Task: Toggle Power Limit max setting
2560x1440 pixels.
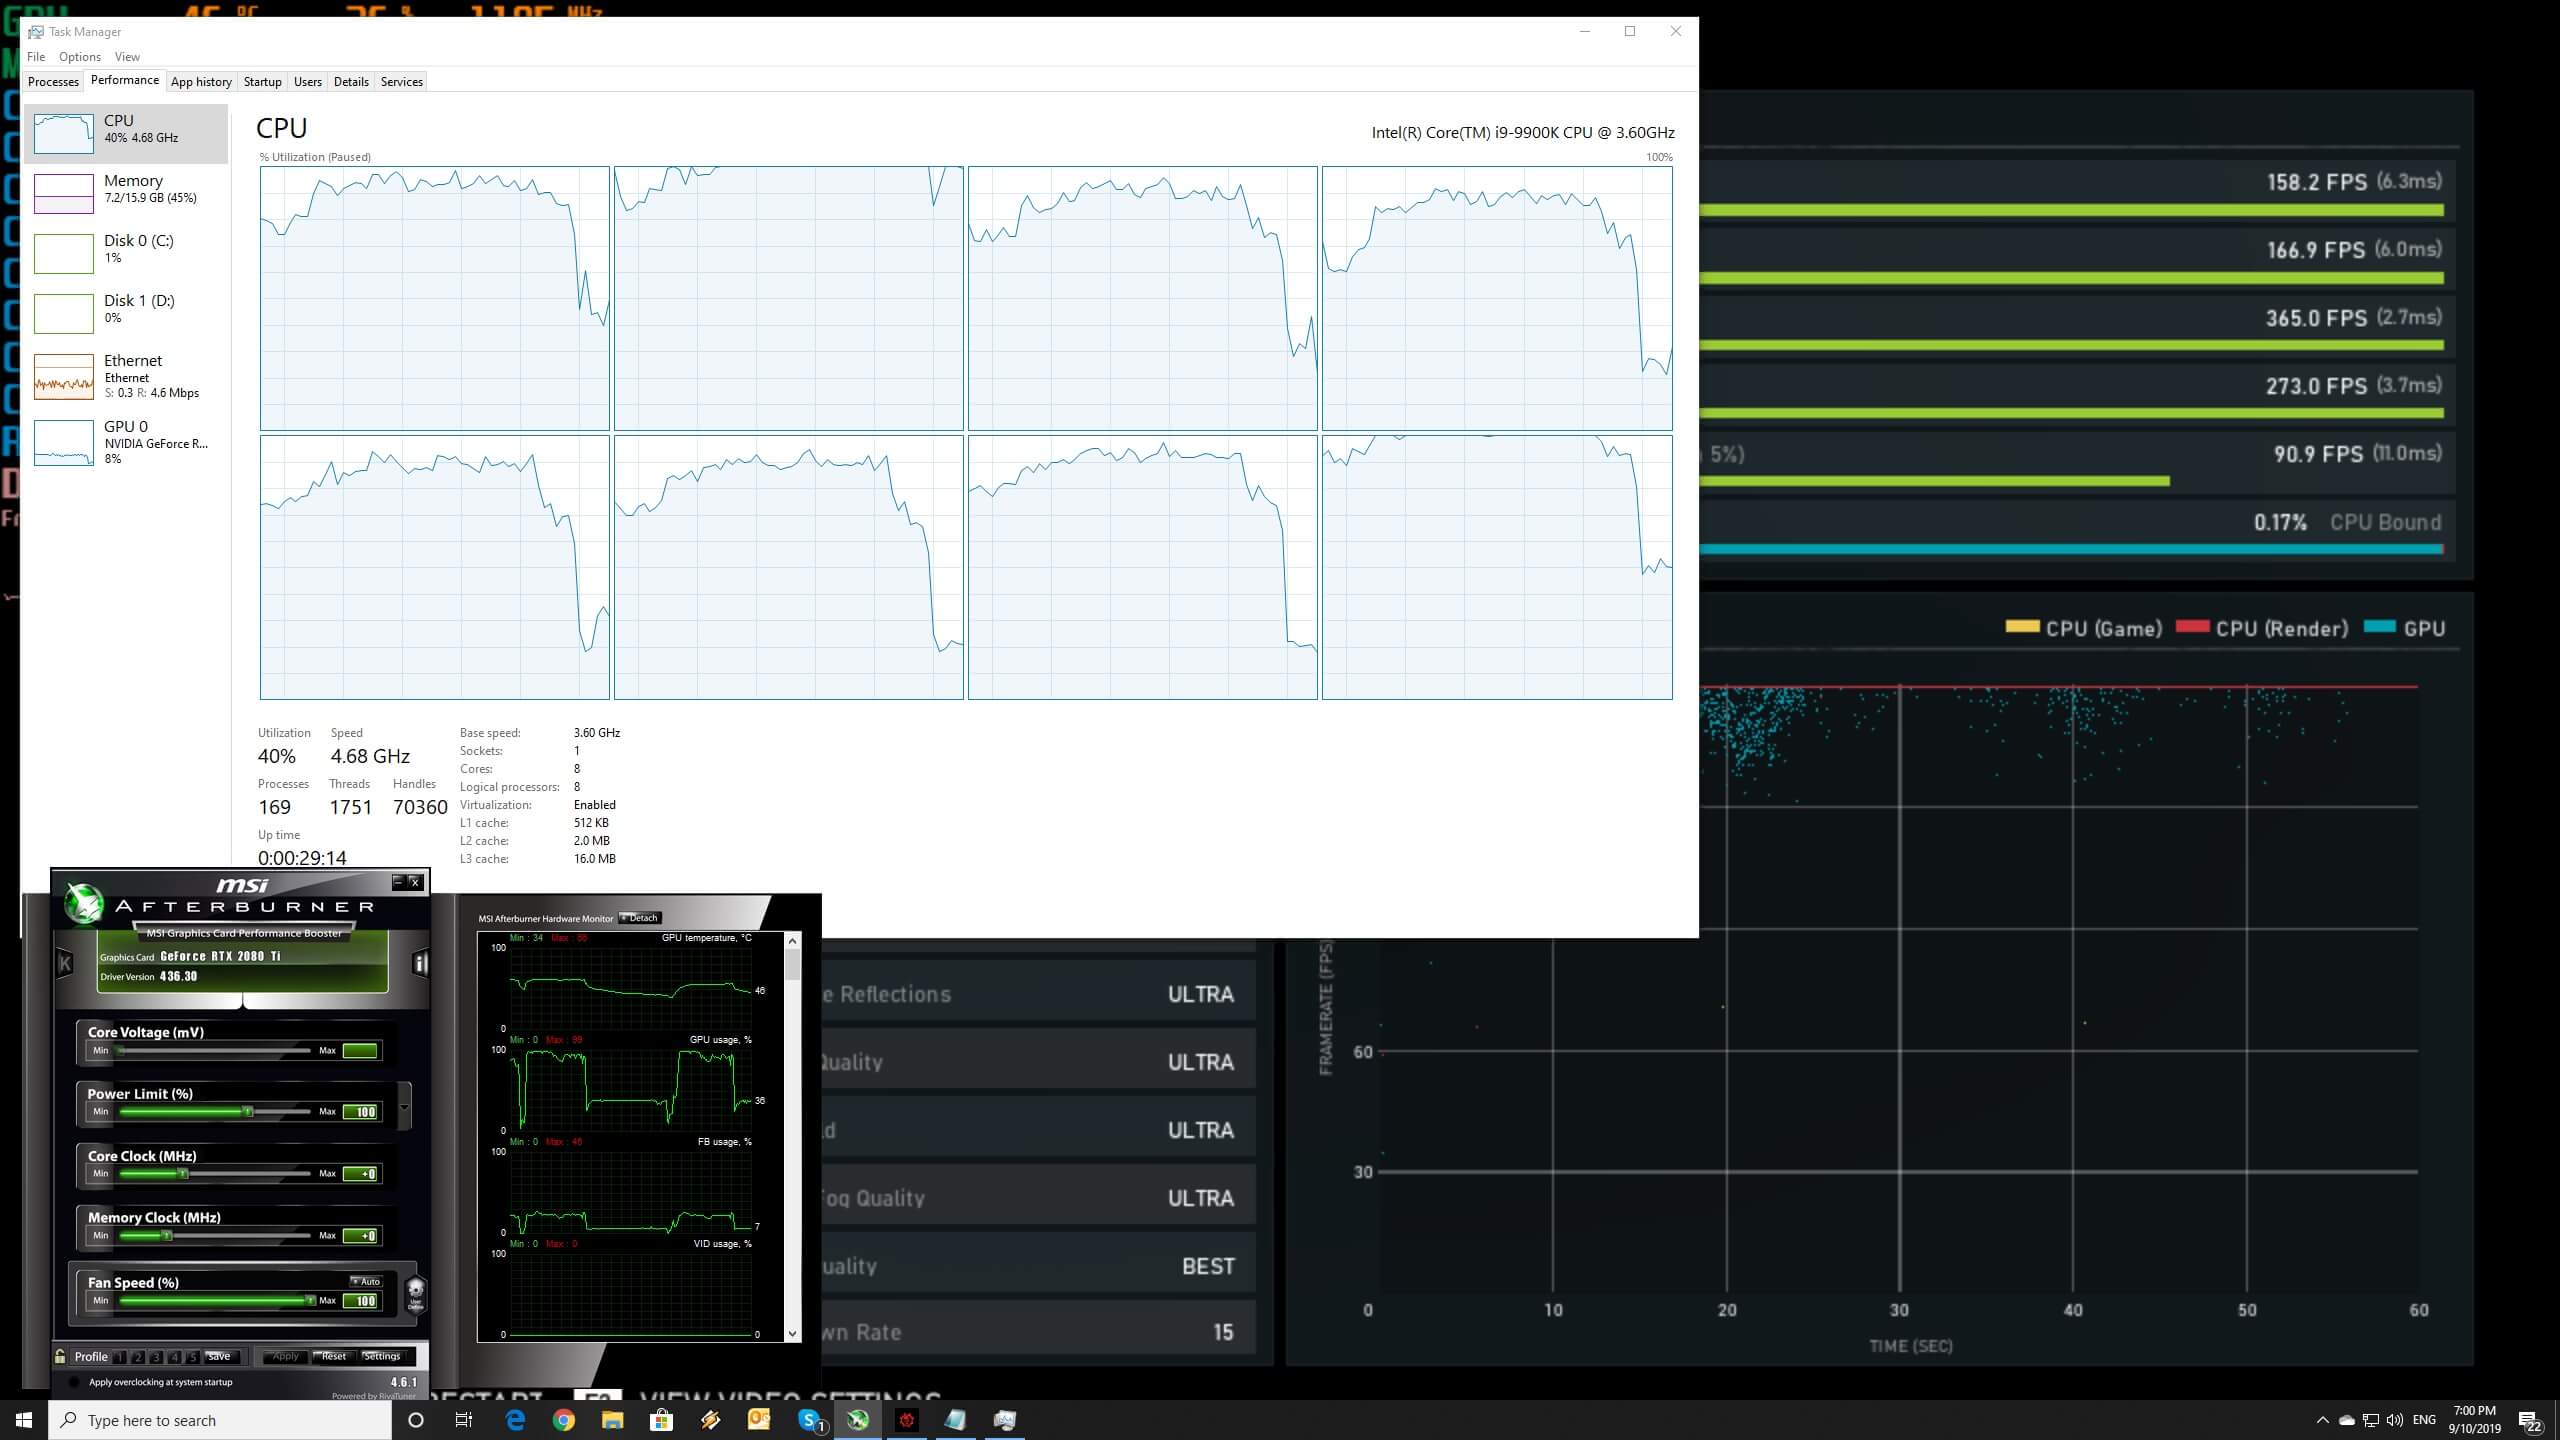Action: [x=364, y=1111]
